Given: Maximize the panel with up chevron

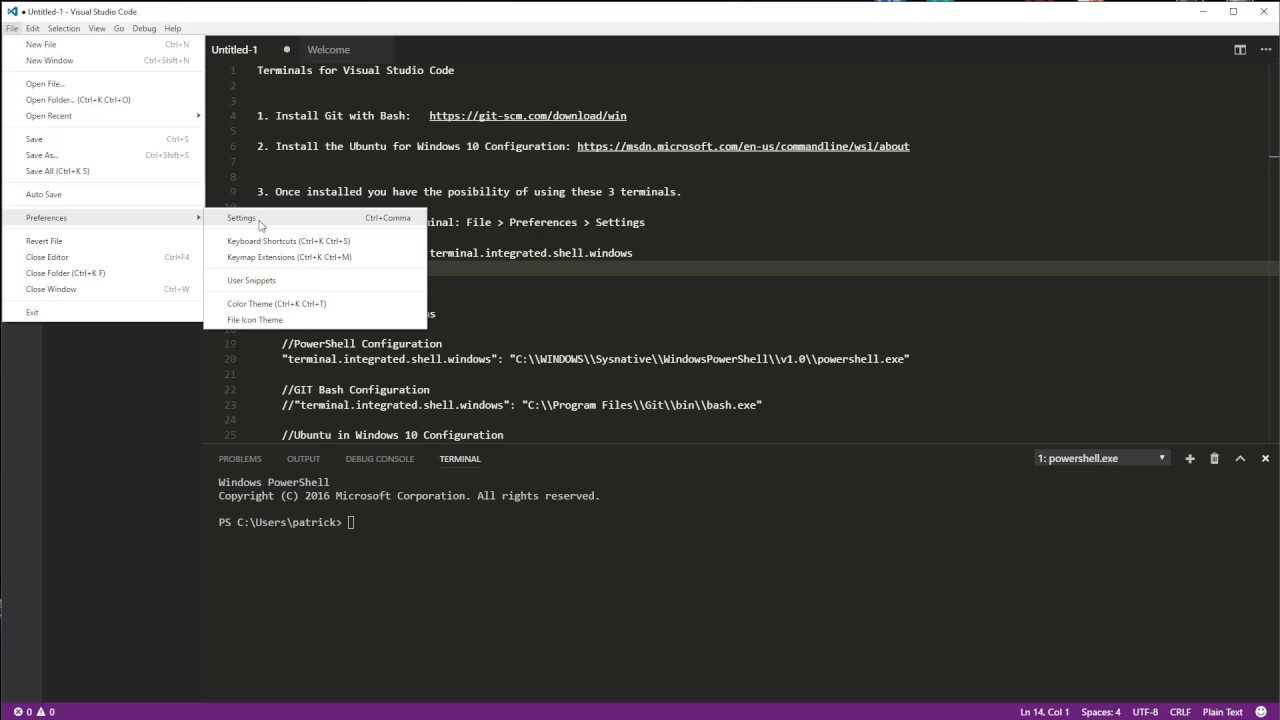Looking at the screenshot, I should click(x=1240, y=458).
